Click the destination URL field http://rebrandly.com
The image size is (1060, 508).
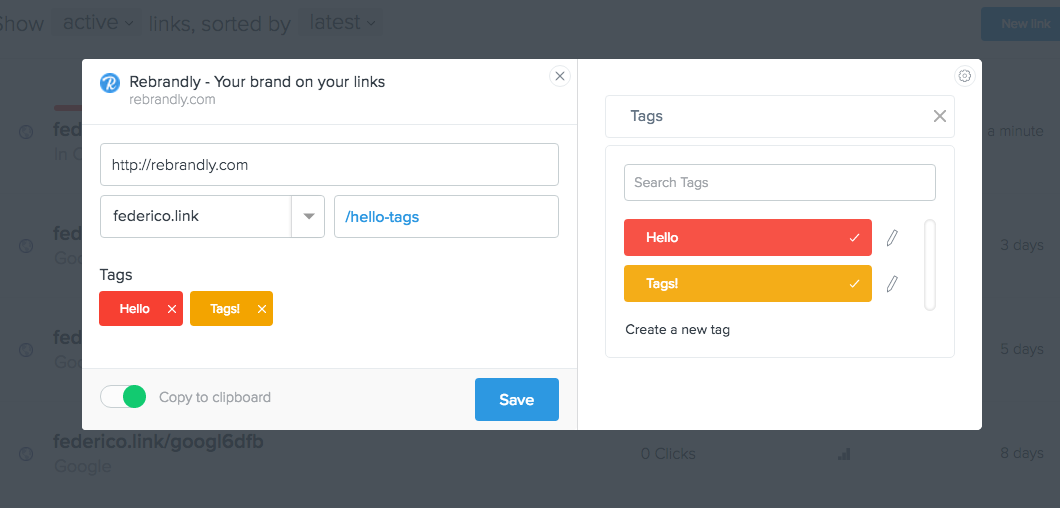pos(329,164)
